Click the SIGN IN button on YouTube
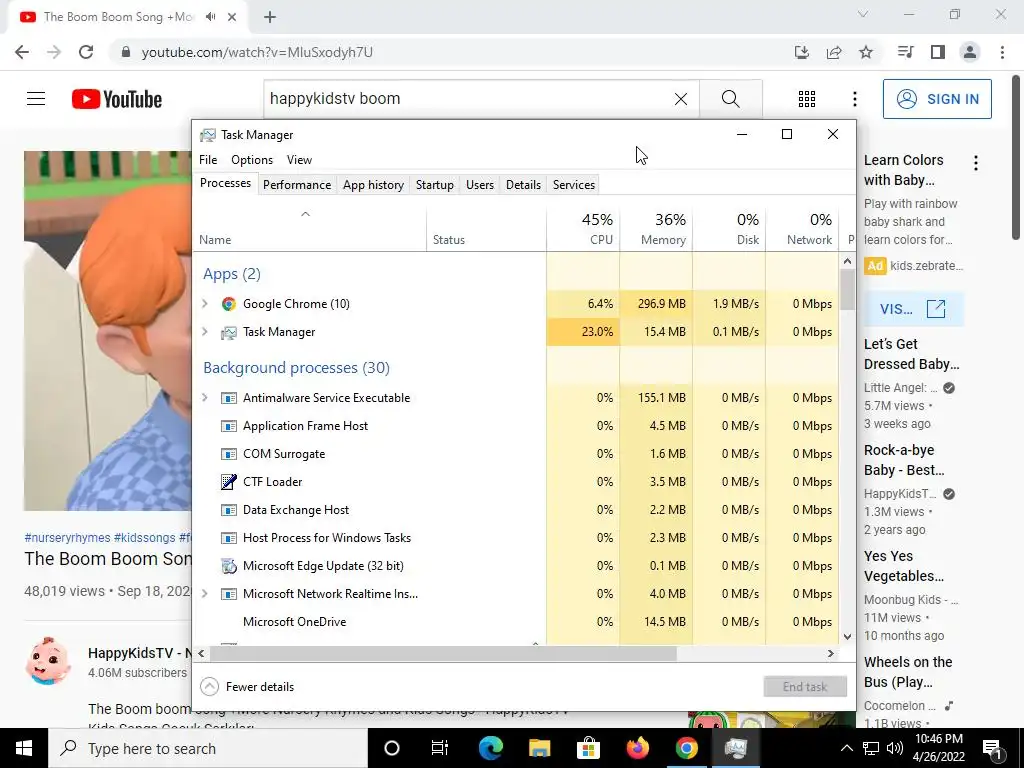 pos(937,99)
